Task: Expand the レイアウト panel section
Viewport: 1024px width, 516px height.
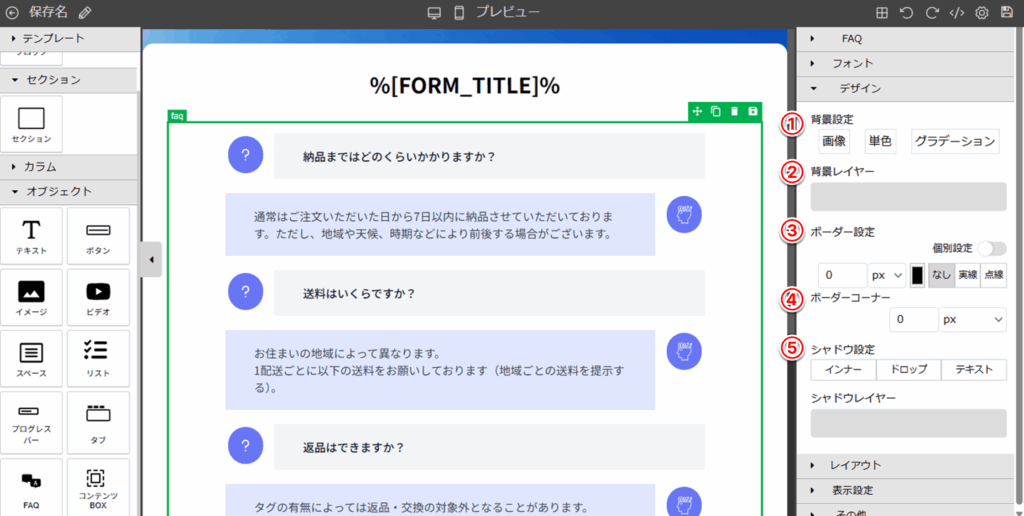Action: coord(856,465)
